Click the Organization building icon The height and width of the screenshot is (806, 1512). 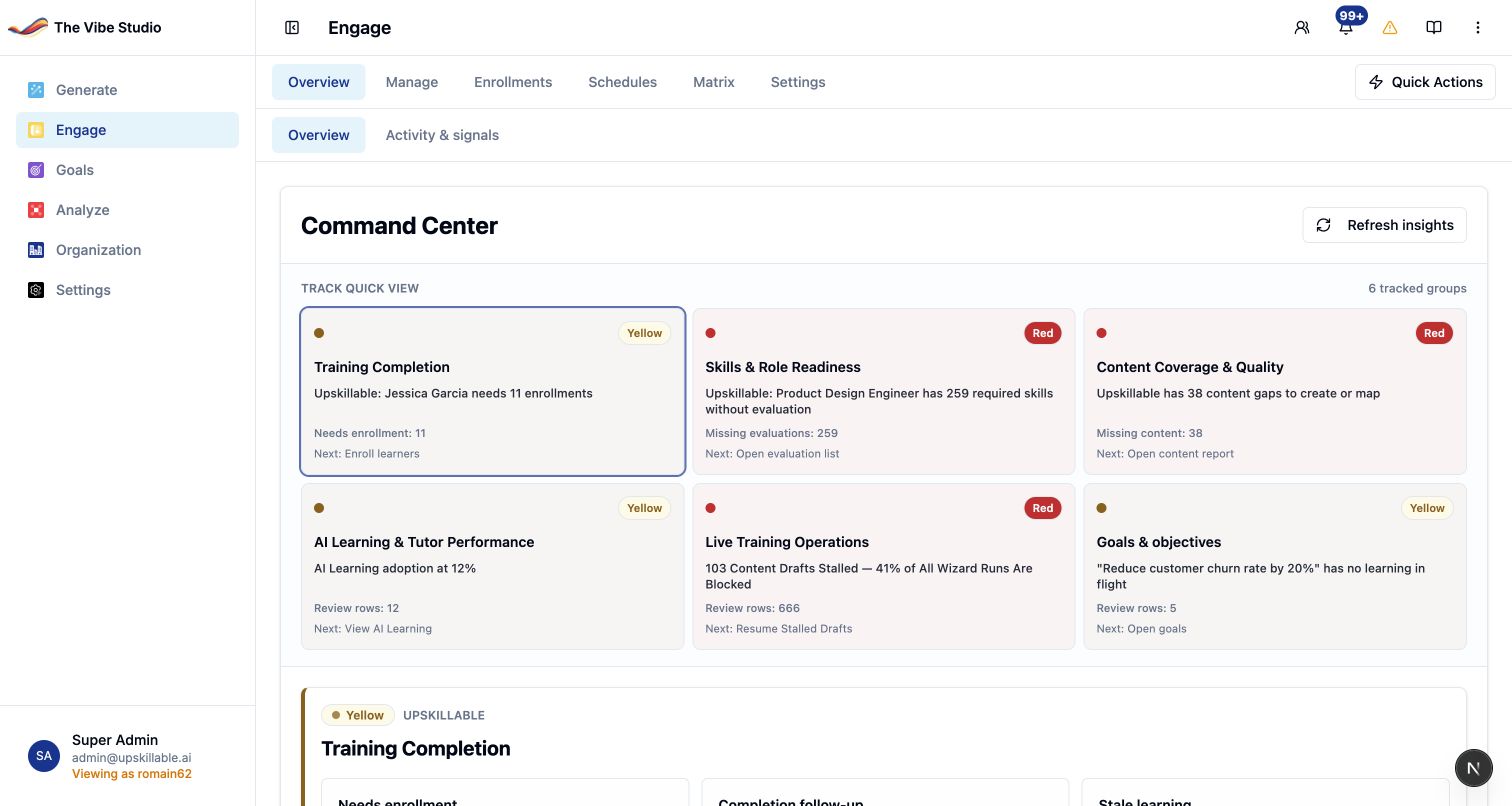click(36, 250)
